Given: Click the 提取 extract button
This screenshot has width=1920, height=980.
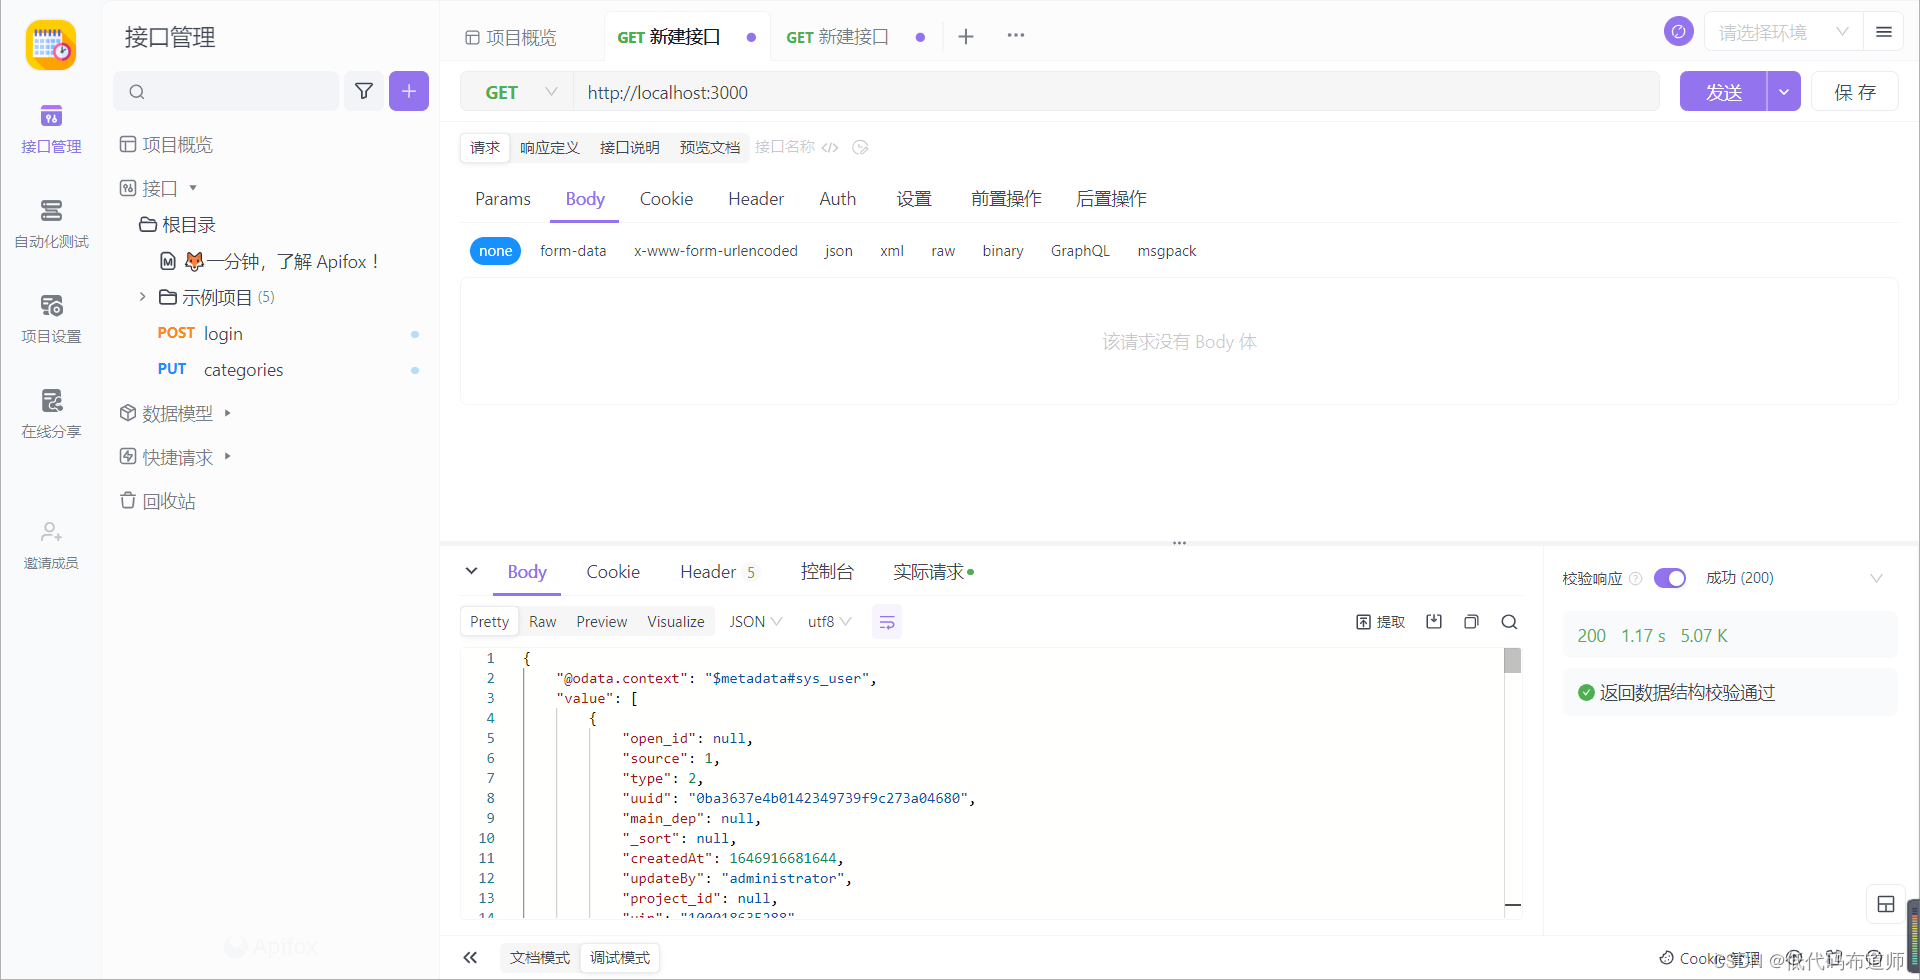Looking at the screenshot, I should click(1380, 622).
